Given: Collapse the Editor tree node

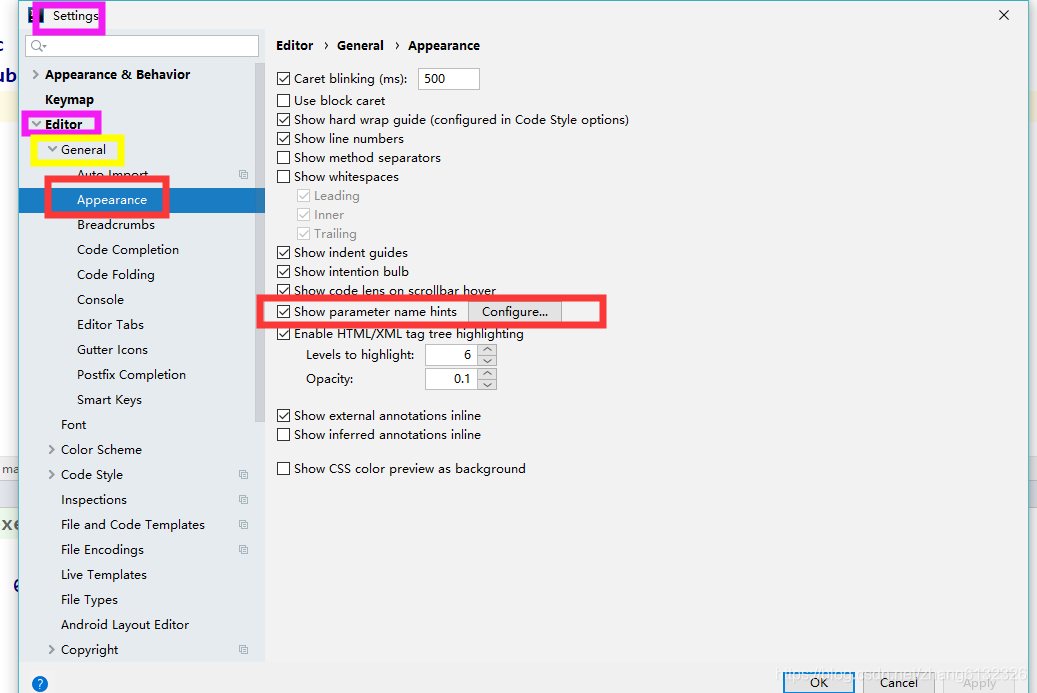Looking at the screenshot, I should pyautogui.click(x=36, y=124).
